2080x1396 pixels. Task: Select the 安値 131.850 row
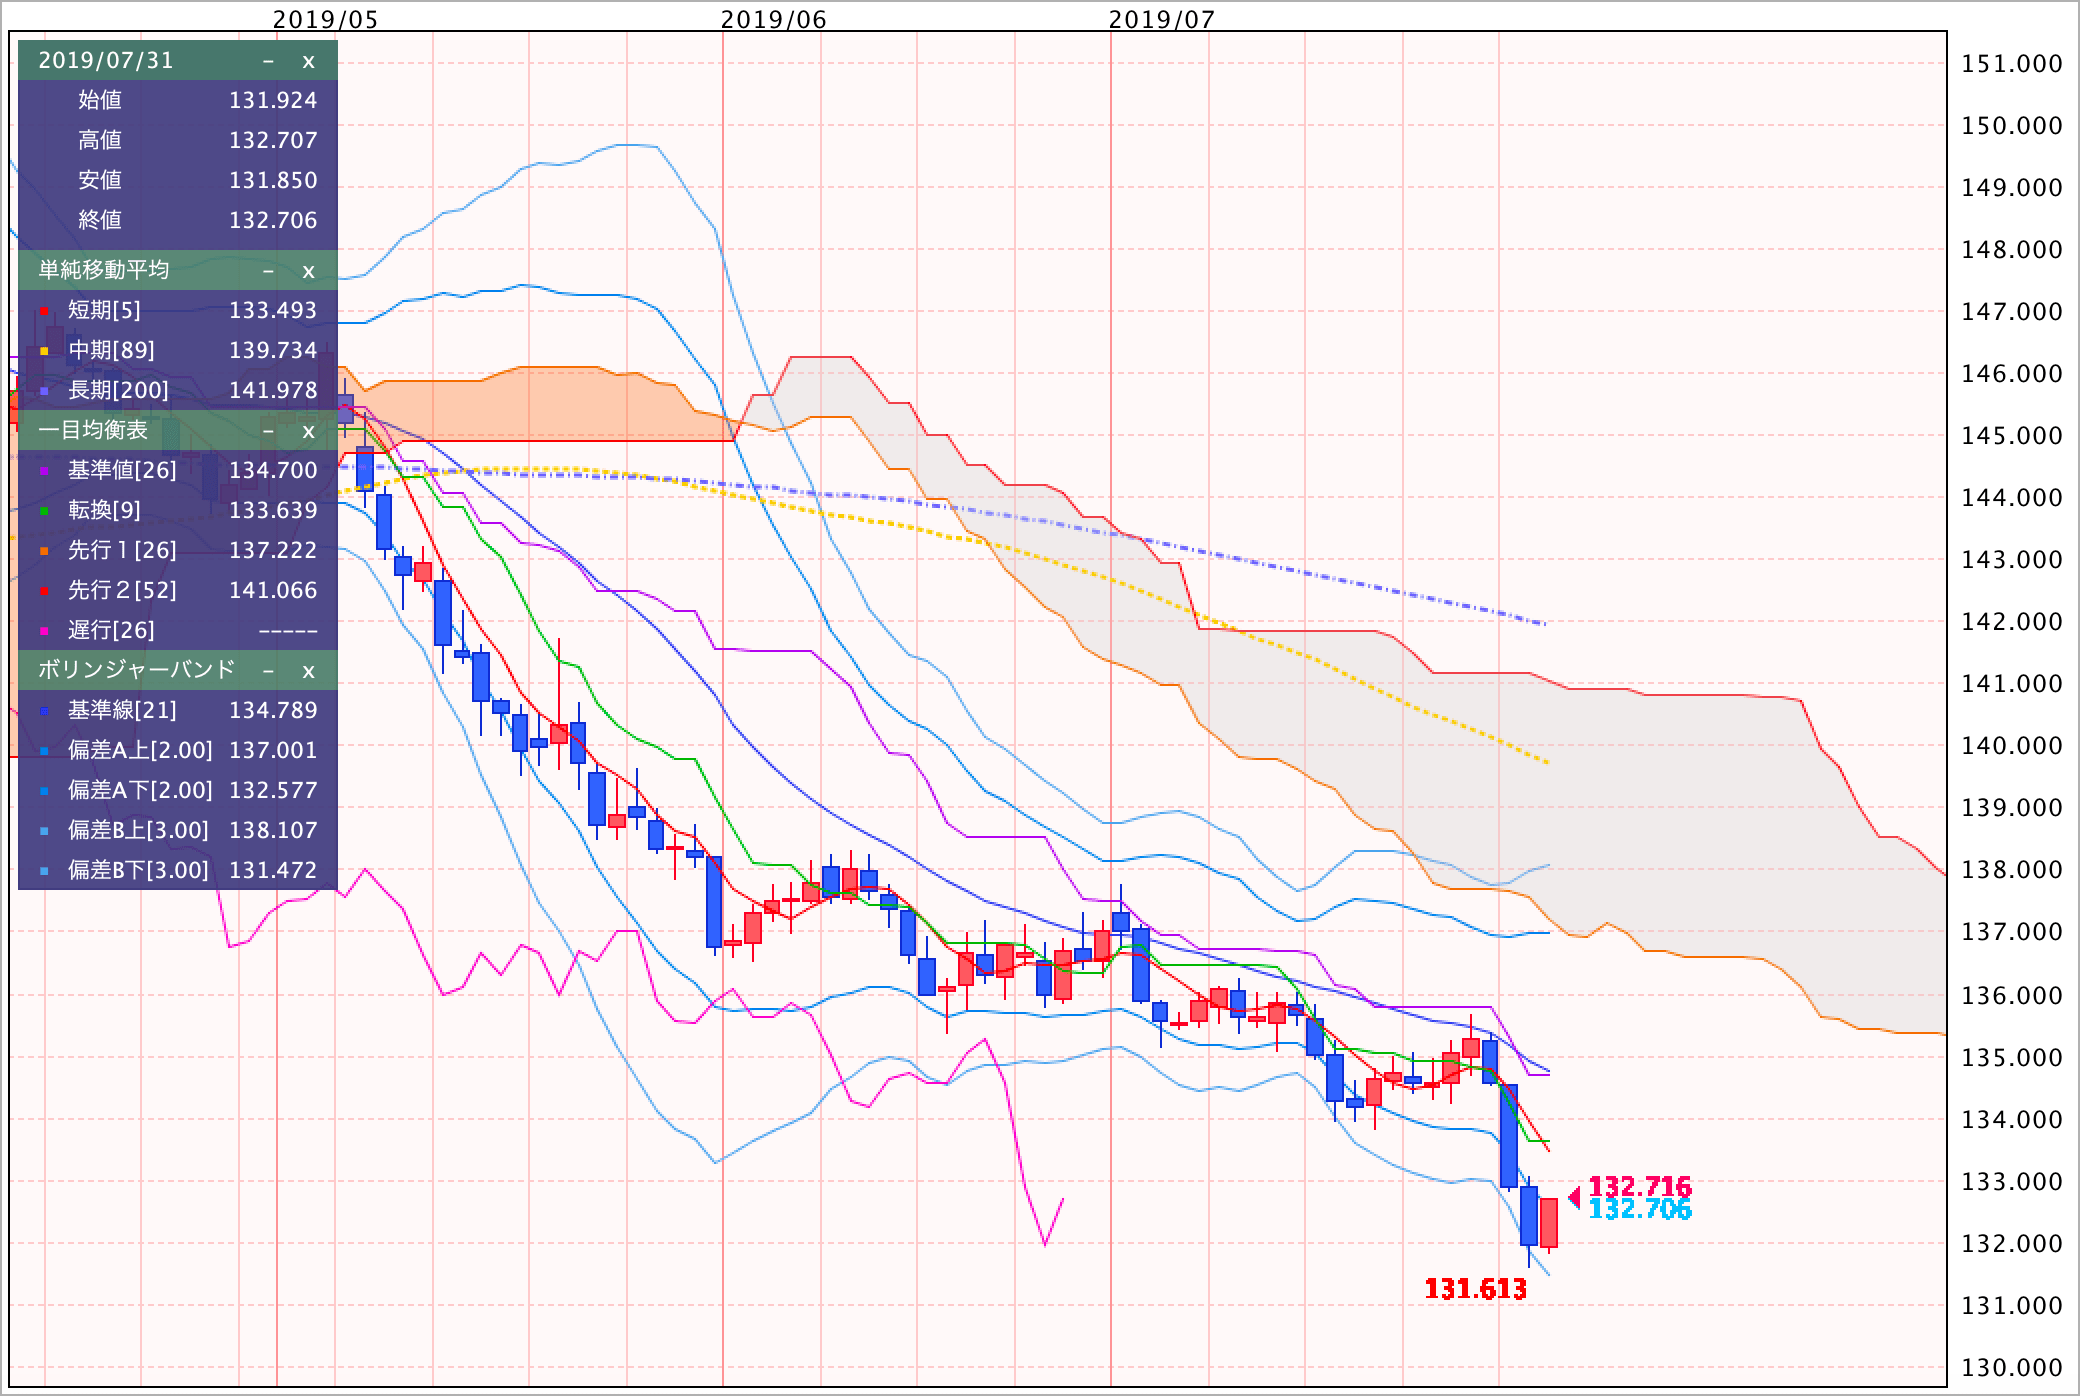coord(178,180)
